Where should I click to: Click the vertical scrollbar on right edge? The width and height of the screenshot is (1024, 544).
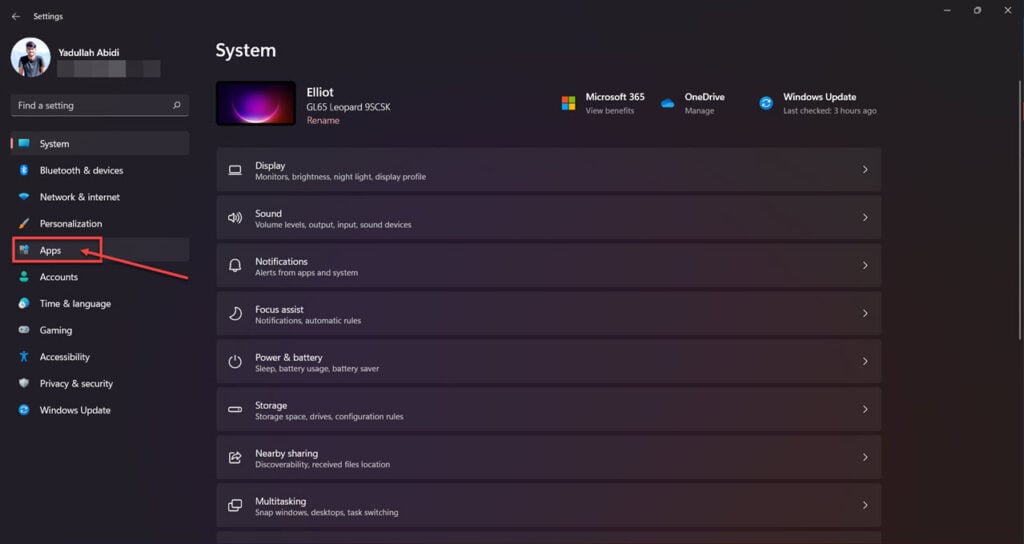(x=1021, y=209)
